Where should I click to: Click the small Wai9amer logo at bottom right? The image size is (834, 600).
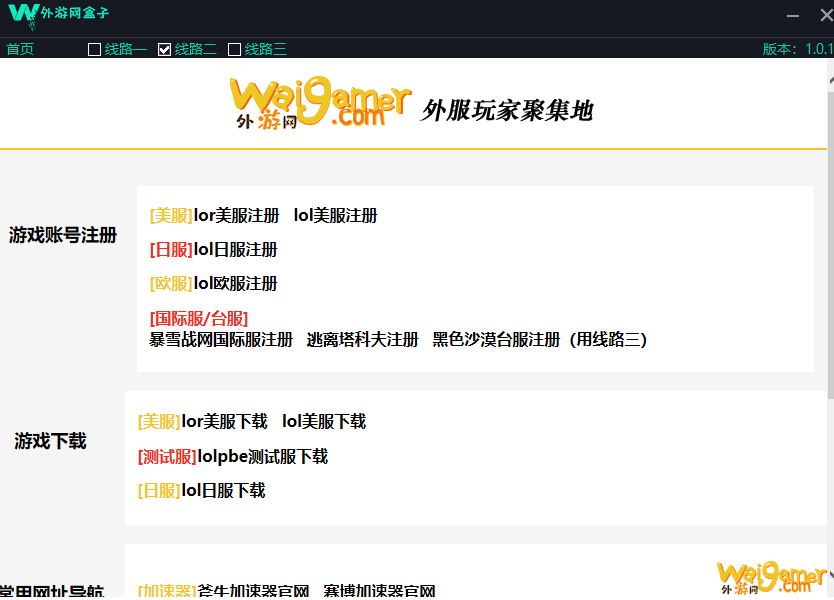coord(771,578)
